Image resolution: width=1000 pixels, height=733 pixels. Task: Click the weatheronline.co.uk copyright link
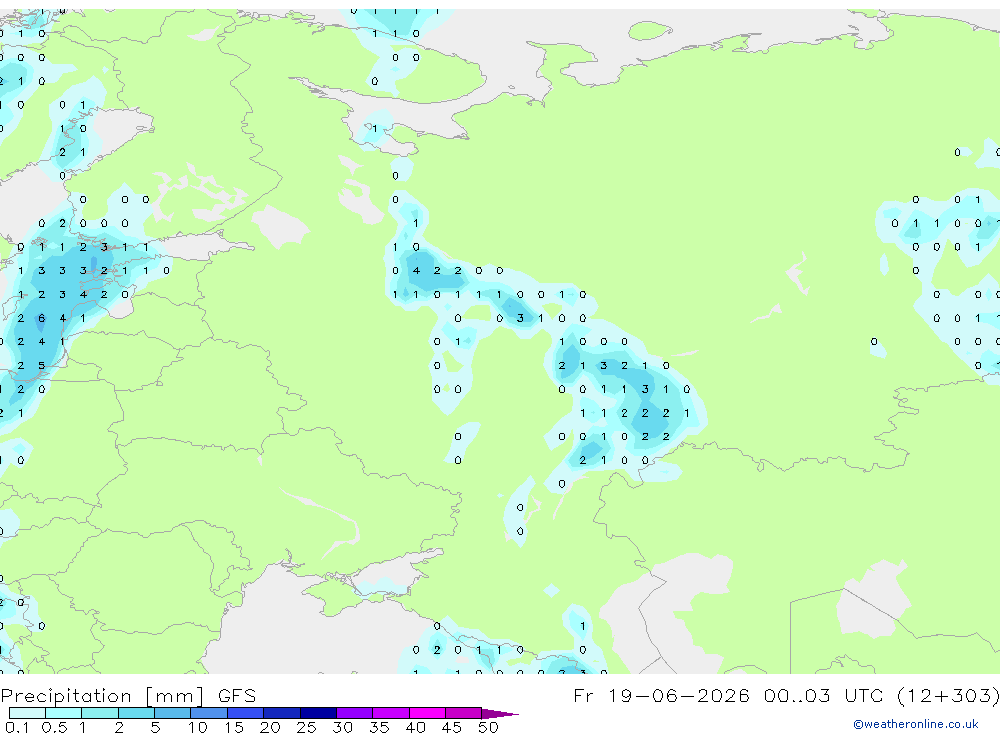(915, 724)
